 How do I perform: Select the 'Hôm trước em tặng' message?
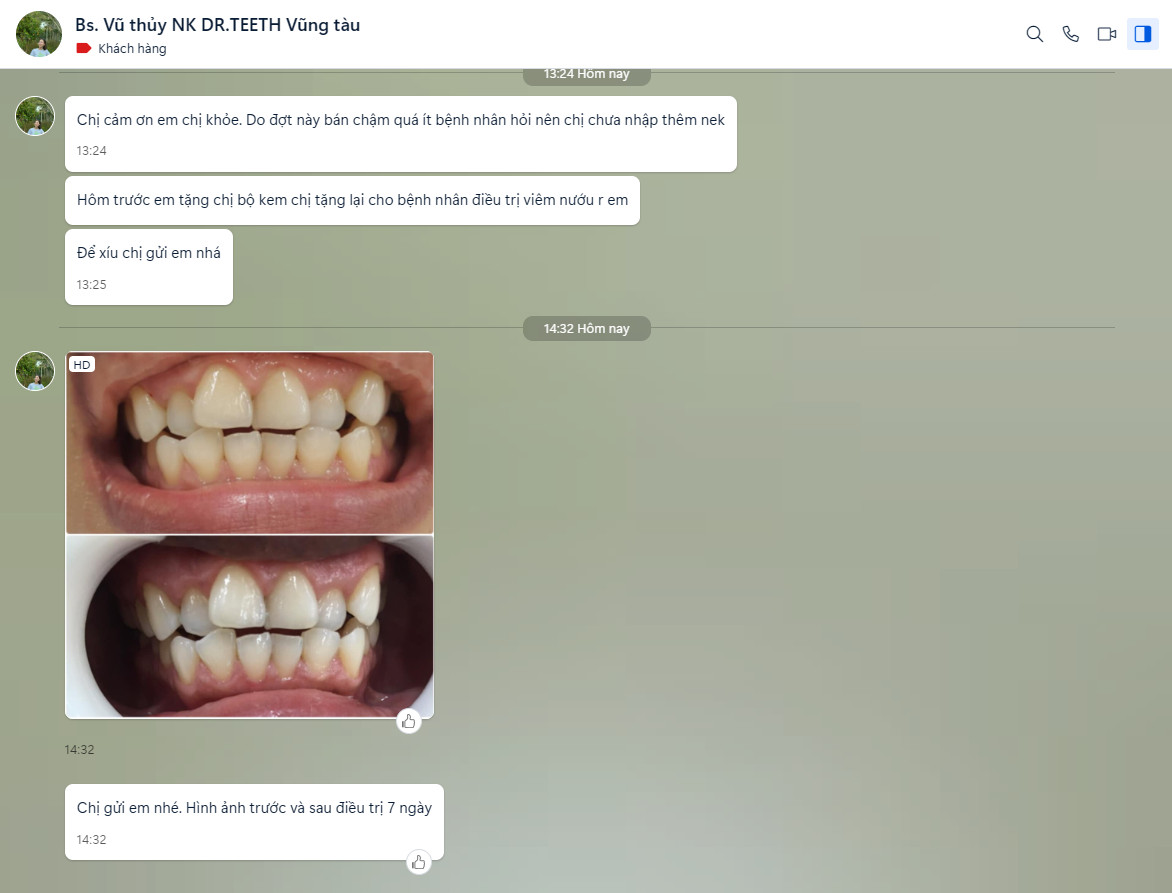(x=352, y=200)
